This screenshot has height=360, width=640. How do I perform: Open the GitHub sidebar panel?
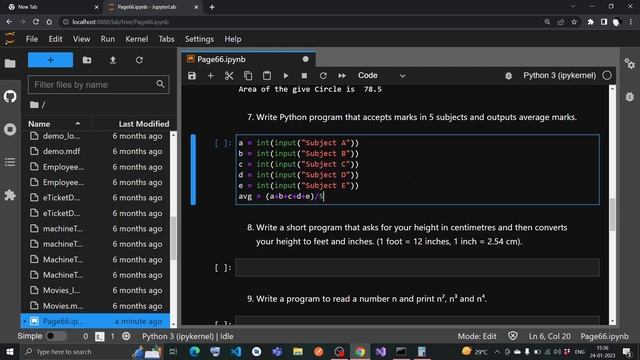tap(10, 96)
